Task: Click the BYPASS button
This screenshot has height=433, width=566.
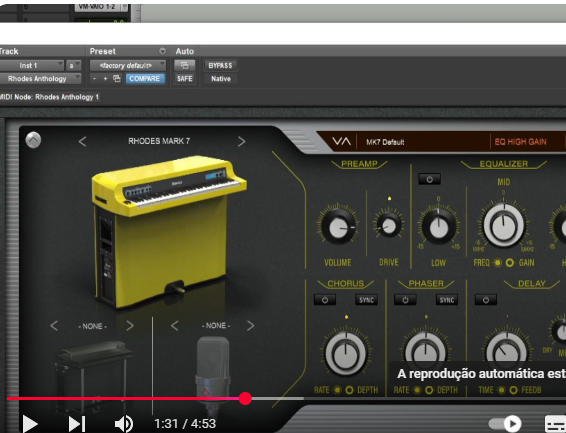Action: 220,66
